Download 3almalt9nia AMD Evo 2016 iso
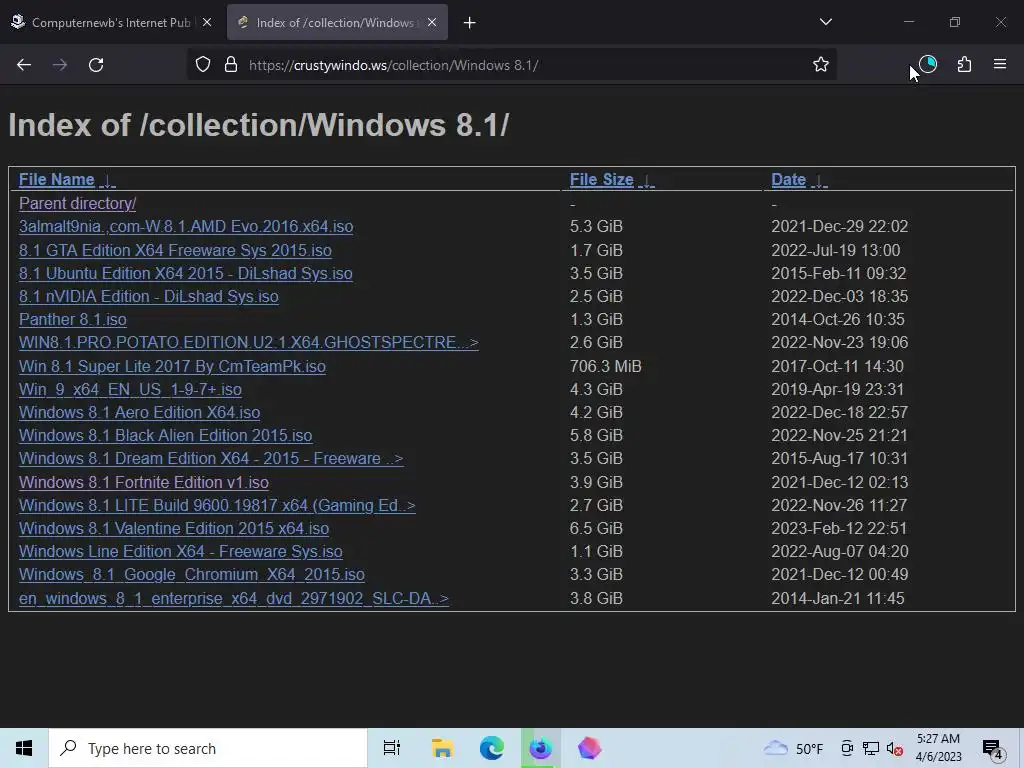Screen dimensions: 1024x768 [186, 227]
